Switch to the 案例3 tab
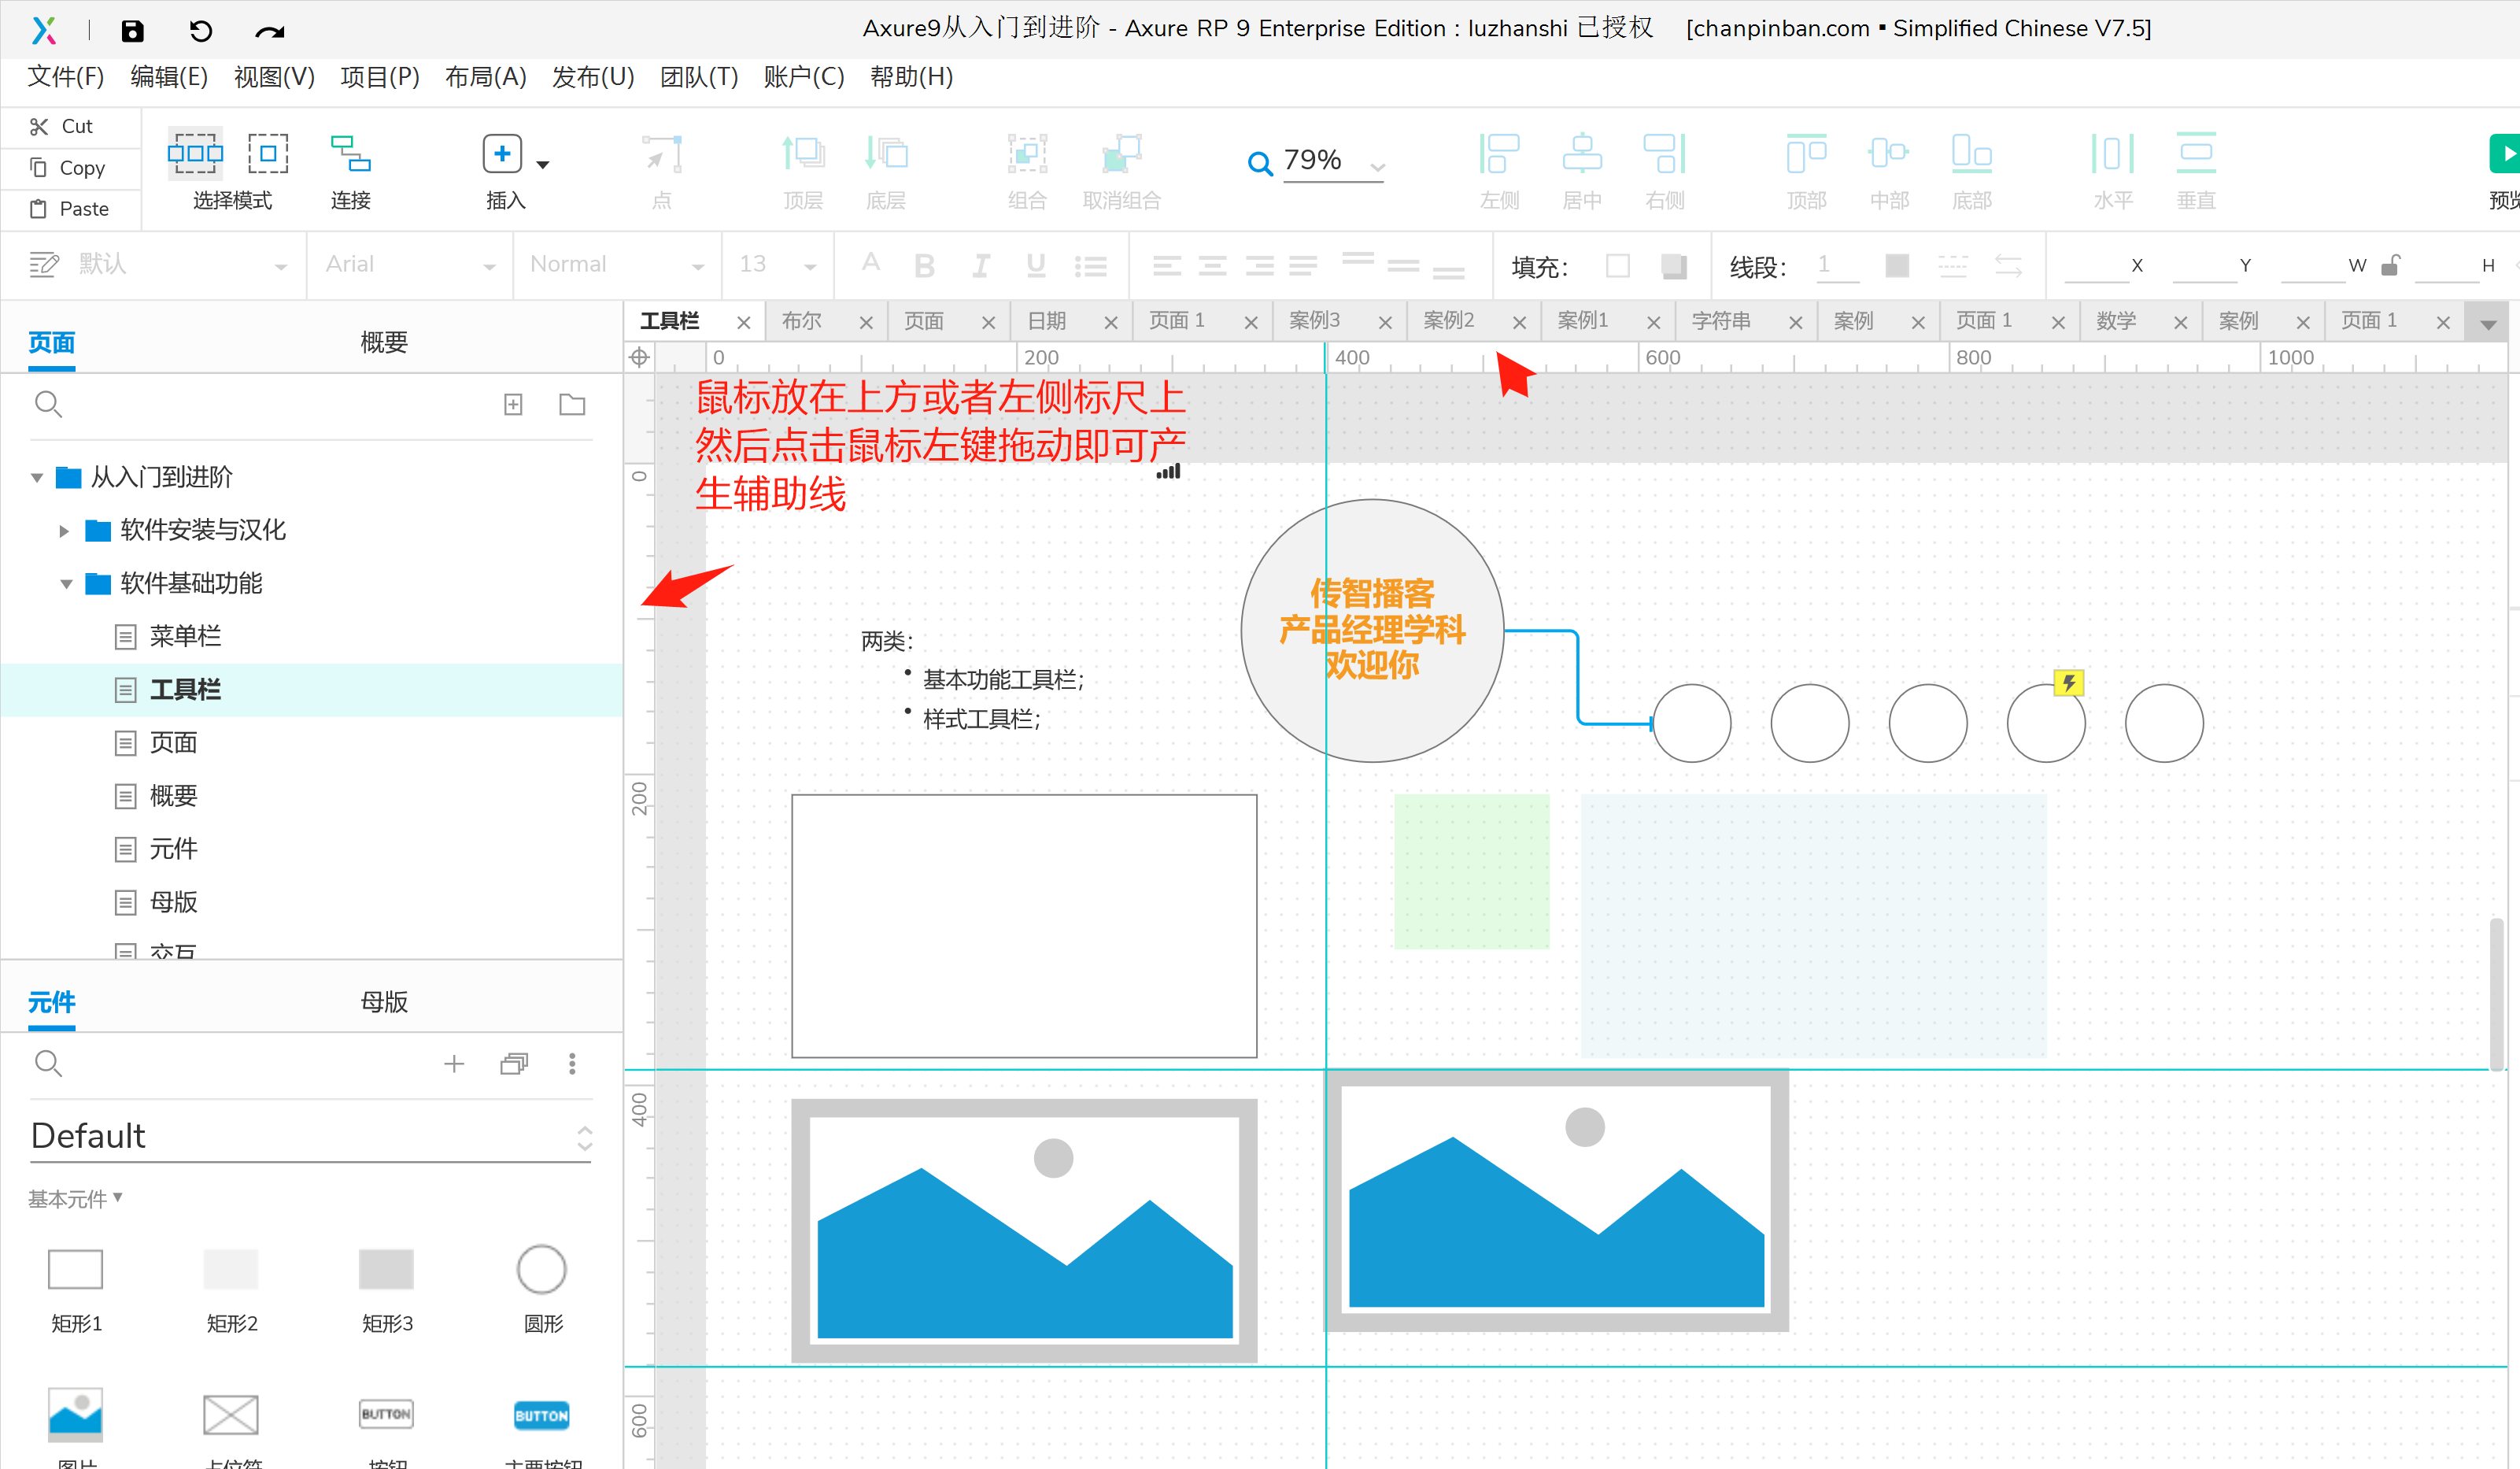The width and height of the screenshot is (2520, 1469). coord(1314,321)
